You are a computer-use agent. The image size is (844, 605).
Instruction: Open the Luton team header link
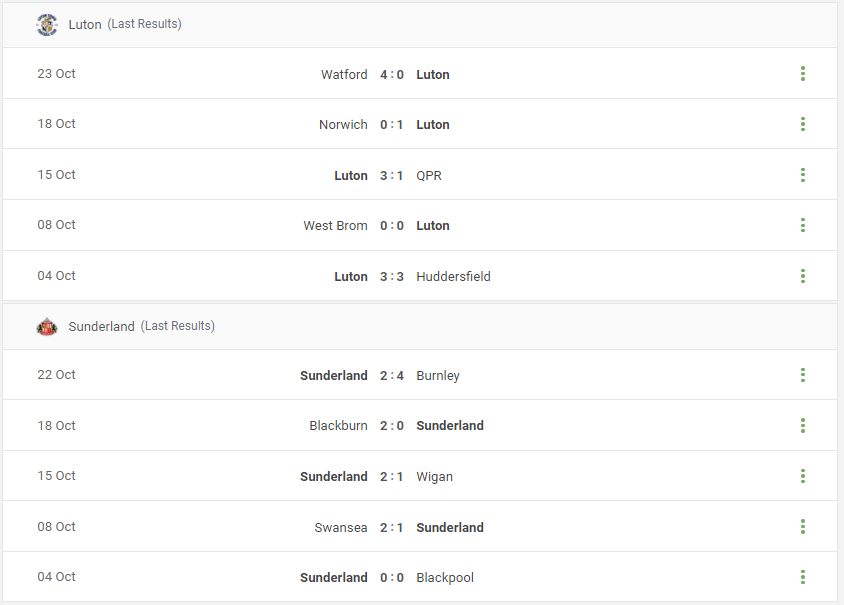tap(85, 25)
